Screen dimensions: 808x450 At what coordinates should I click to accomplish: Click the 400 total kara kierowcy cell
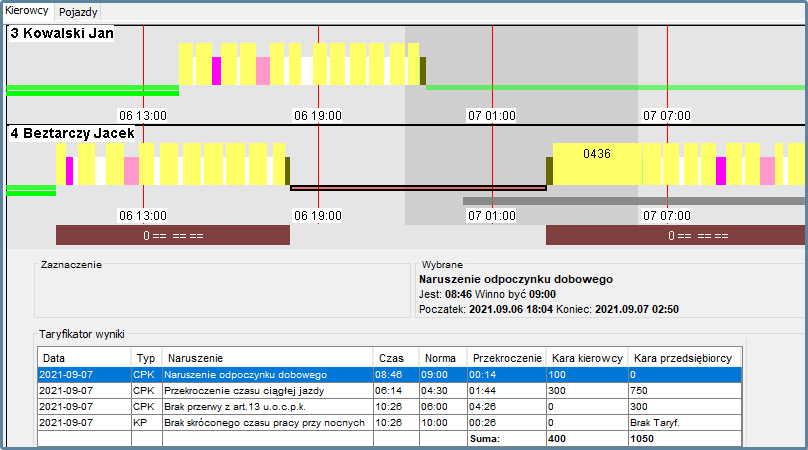click(x=587, y=439)
